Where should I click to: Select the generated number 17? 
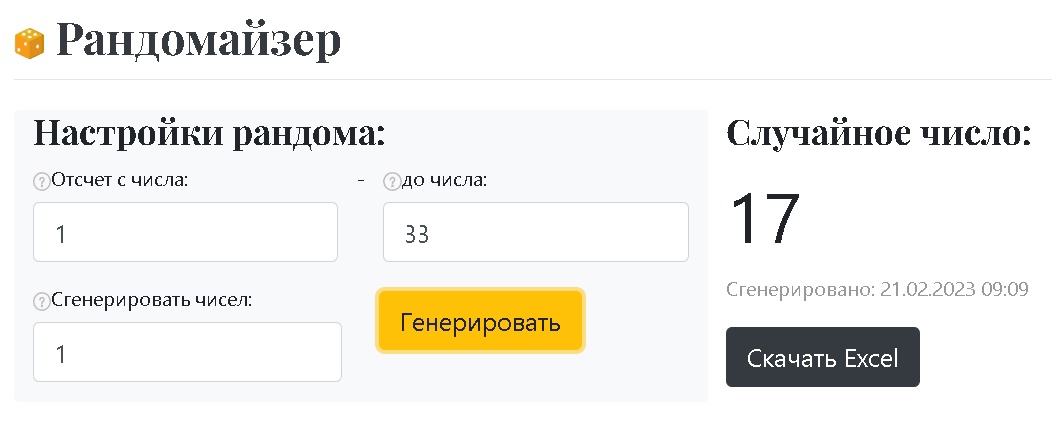pos(765,220)
